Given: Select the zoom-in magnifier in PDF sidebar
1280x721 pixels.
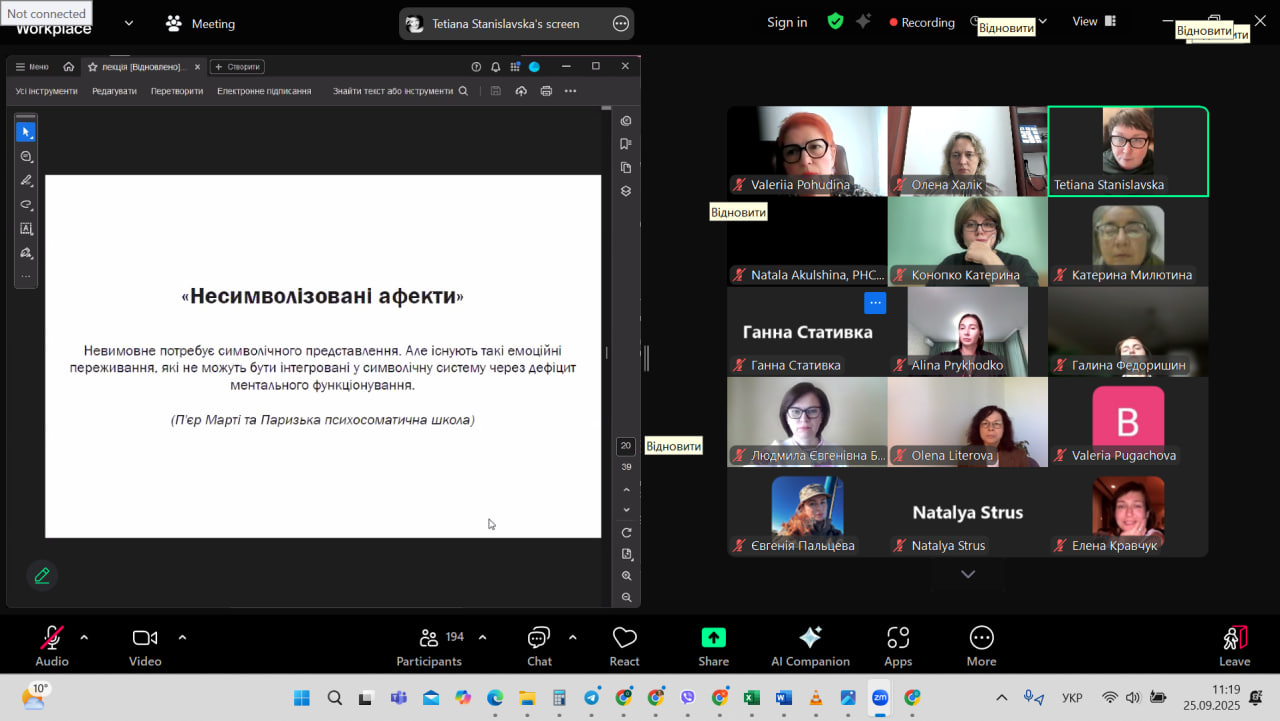Looking at the screenshot, I should tap(627, 576).
